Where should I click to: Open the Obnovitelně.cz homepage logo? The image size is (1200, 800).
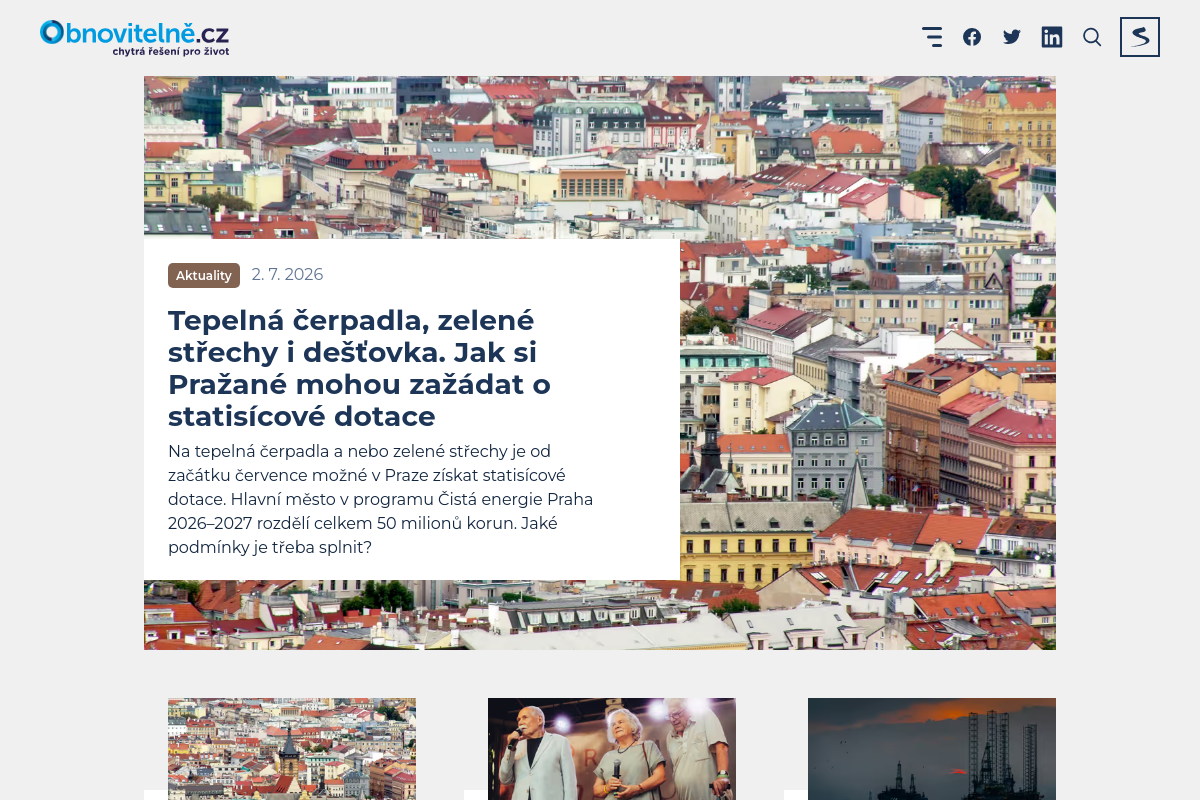[134, 37]
